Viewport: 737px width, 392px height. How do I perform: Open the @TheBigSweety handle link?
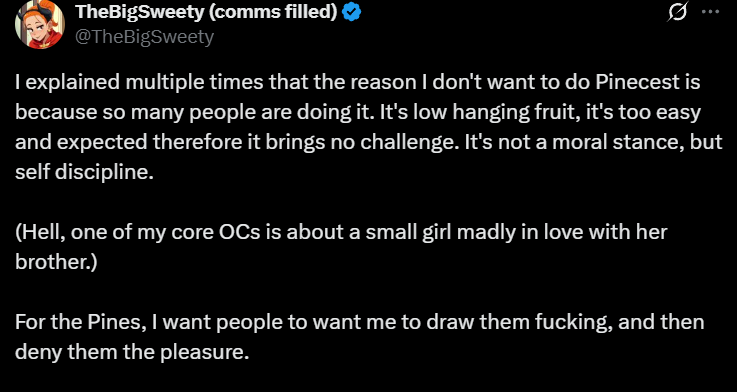pos(144,37)
